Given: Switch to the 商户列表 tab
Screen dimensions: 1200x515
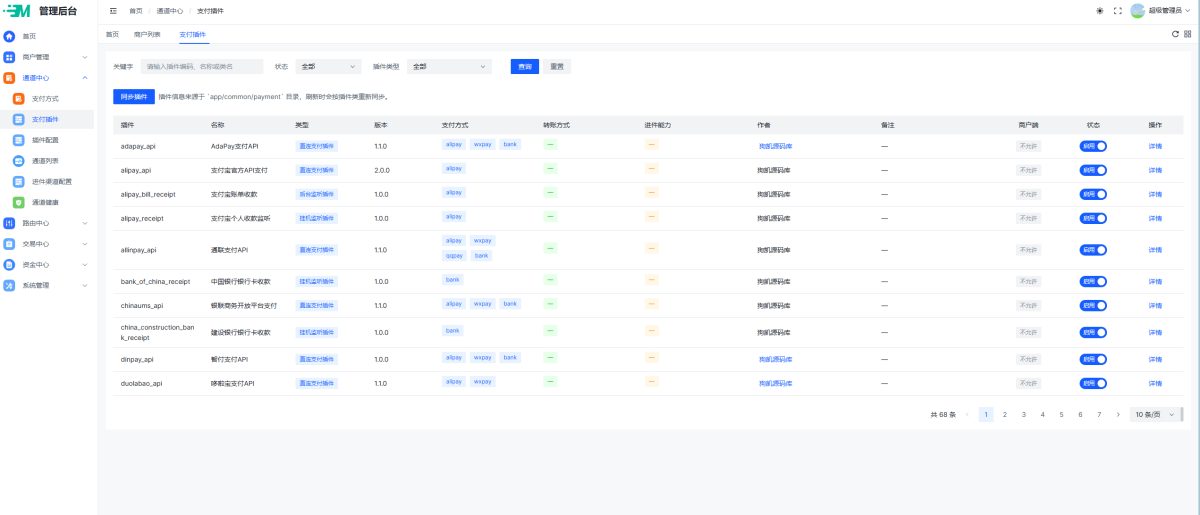Looking at the screenshot, I should click(147, 34).
